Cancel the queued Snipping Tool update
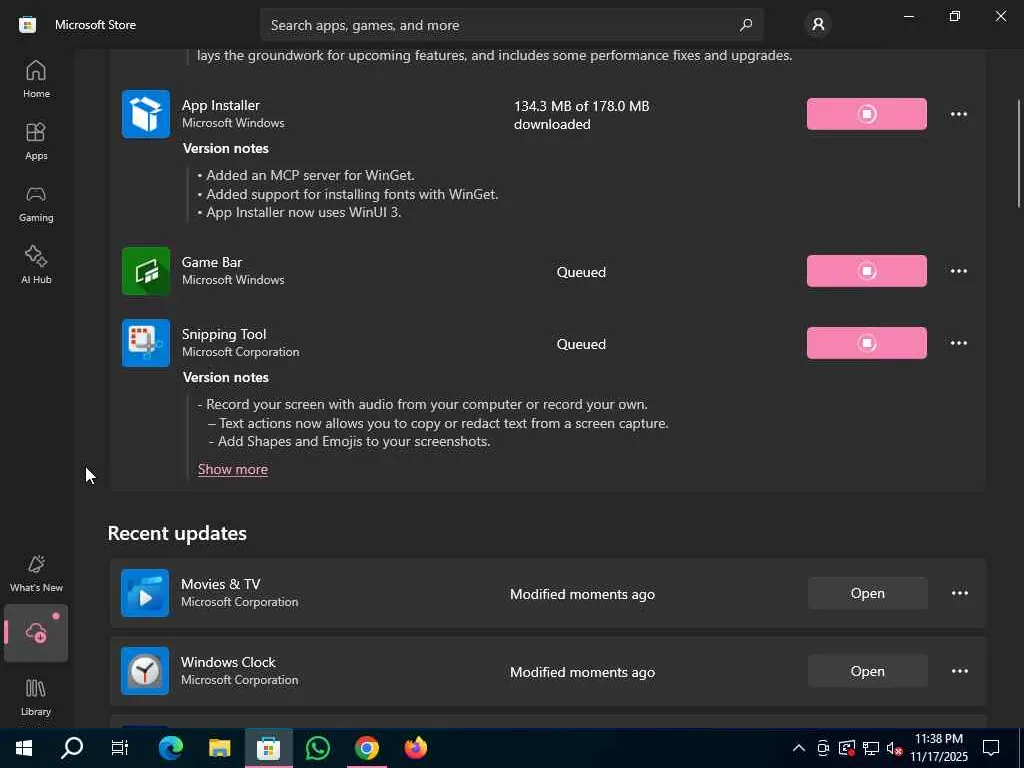Viewport: 1024px width, 768px height. click(x=867, y=343)
